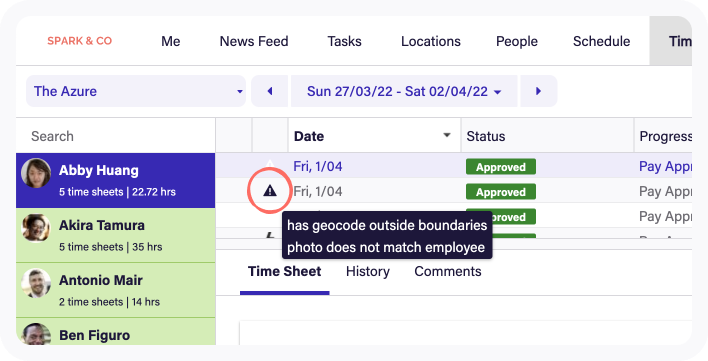Go to previous week with left arrow

tap(270, 91)
